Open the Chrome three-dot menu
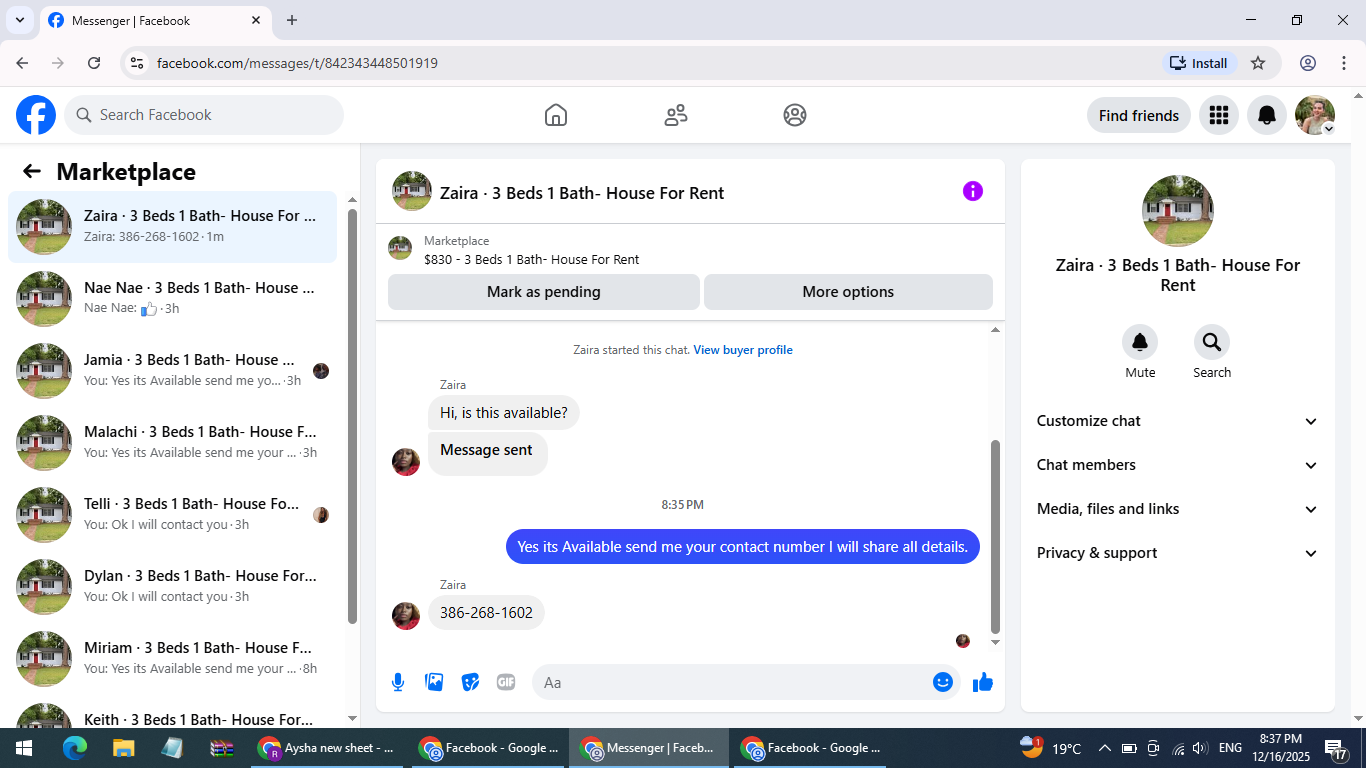Viewport: 1366px width, 768px height. pos(1344,63)
